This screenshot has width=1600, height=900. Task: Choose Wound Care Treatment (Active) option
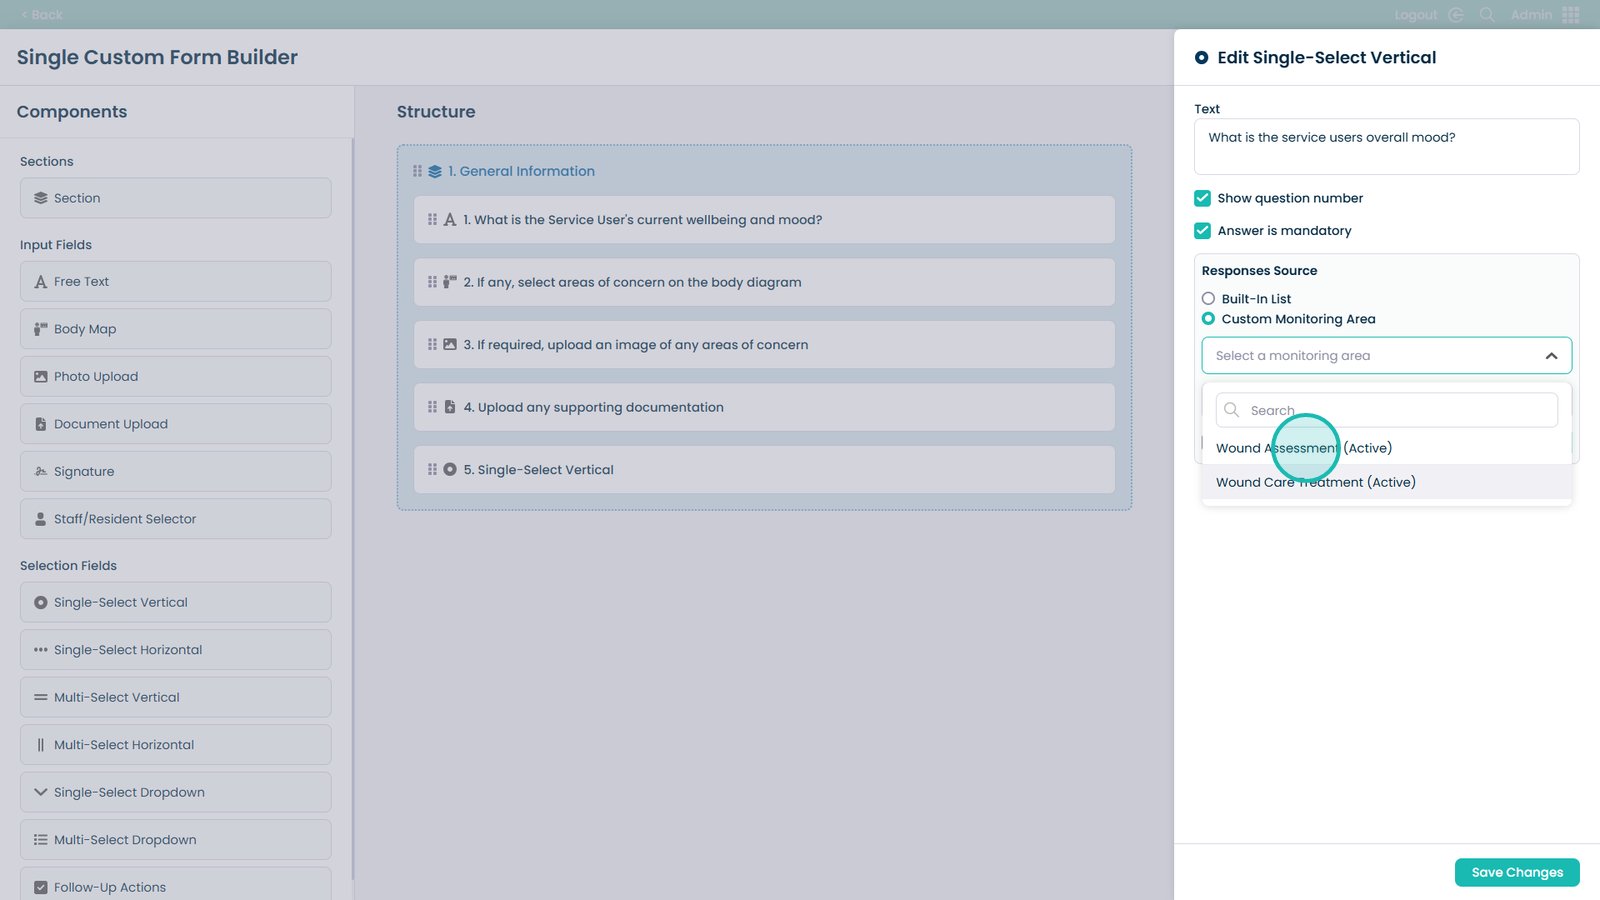(x=1315, y=482)
